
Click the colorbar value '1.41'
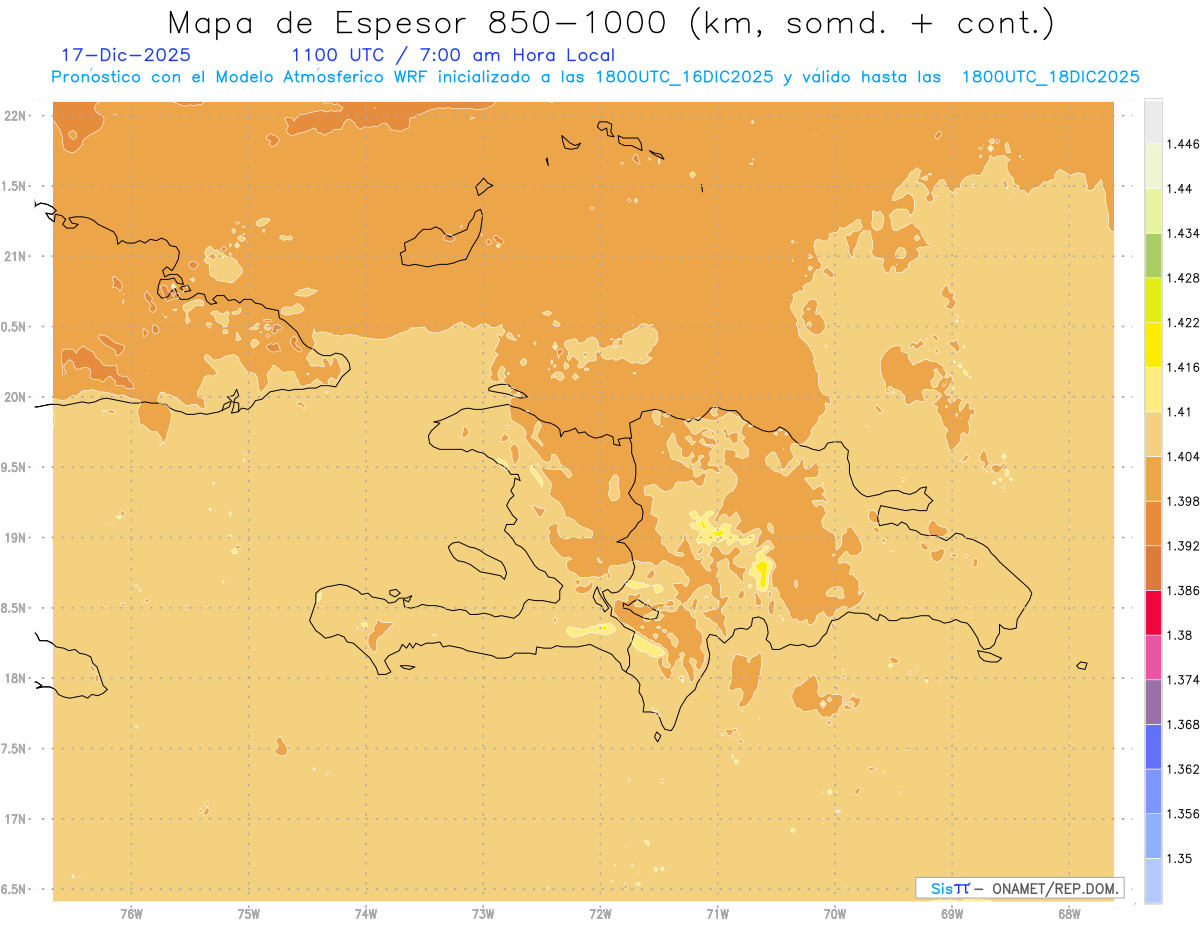tap(1180, 412)
